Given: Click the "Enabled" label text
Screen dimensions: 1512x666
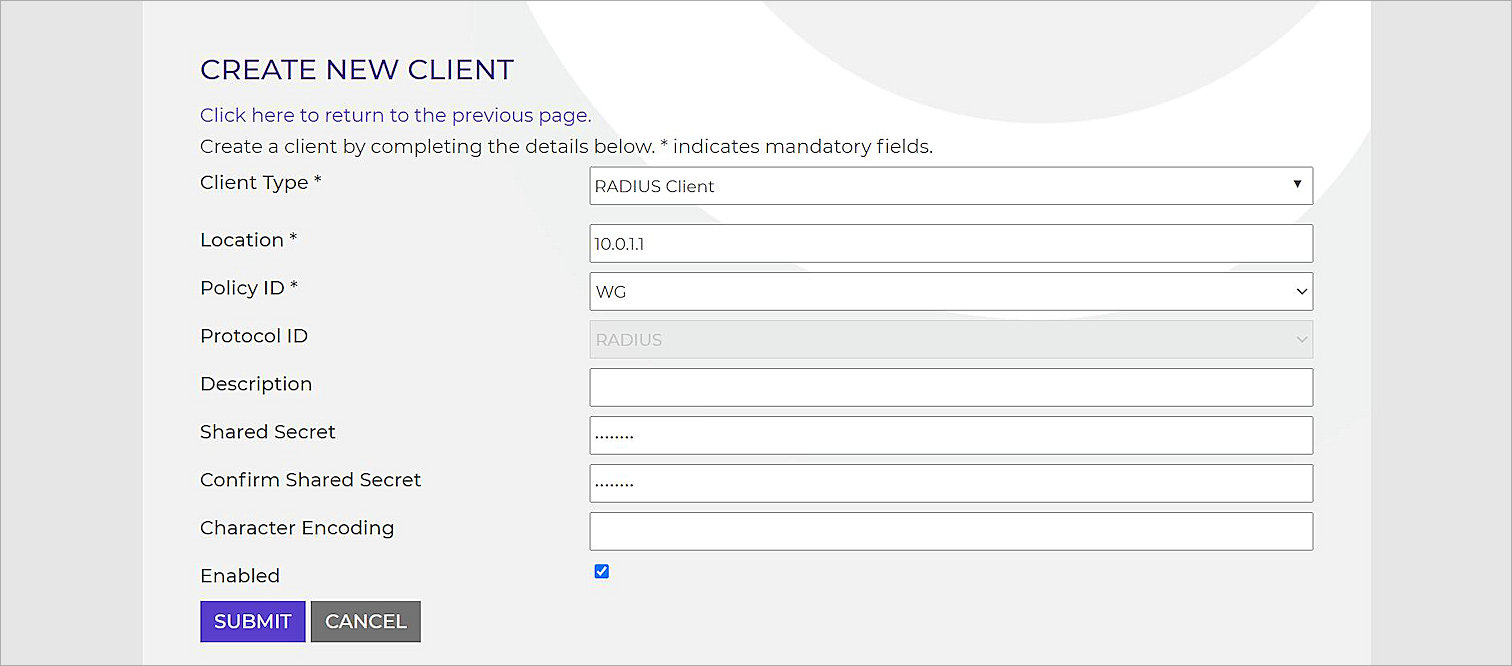Looking at the screenshot, I should coord(240,576).
